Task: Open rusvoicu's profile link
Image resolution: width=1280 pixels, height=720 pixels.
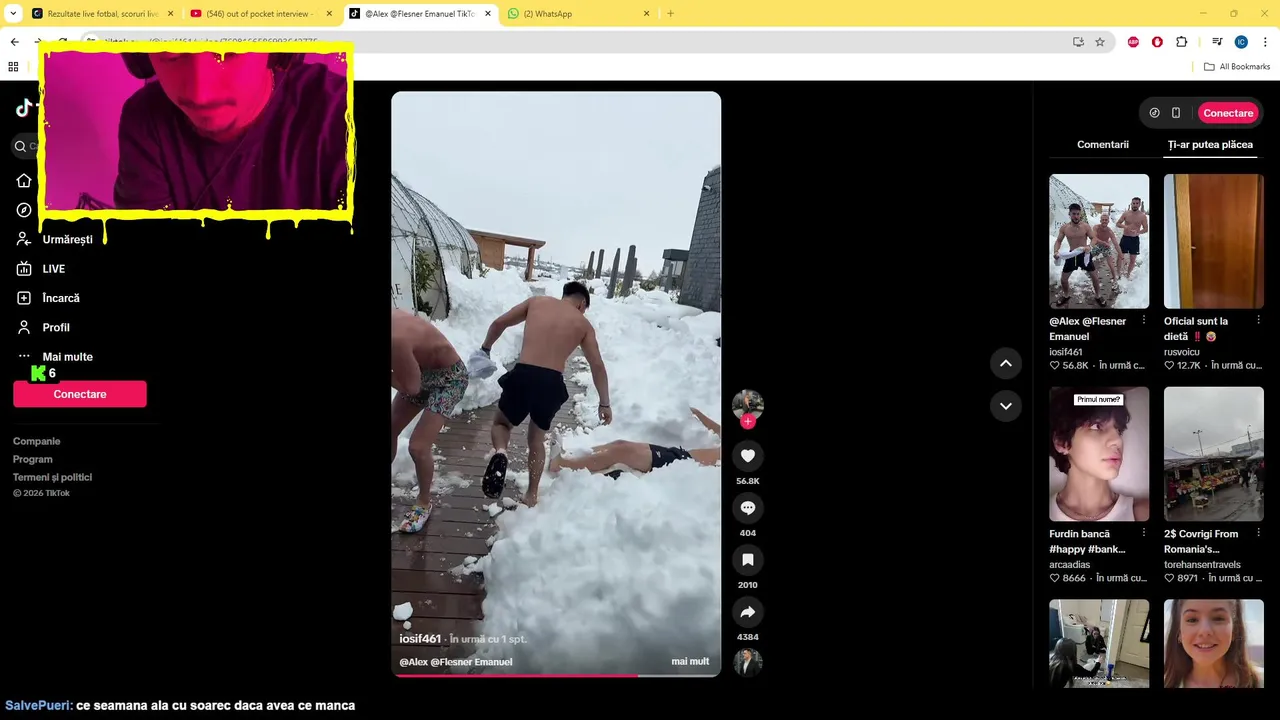Action: pos(1181,352)
